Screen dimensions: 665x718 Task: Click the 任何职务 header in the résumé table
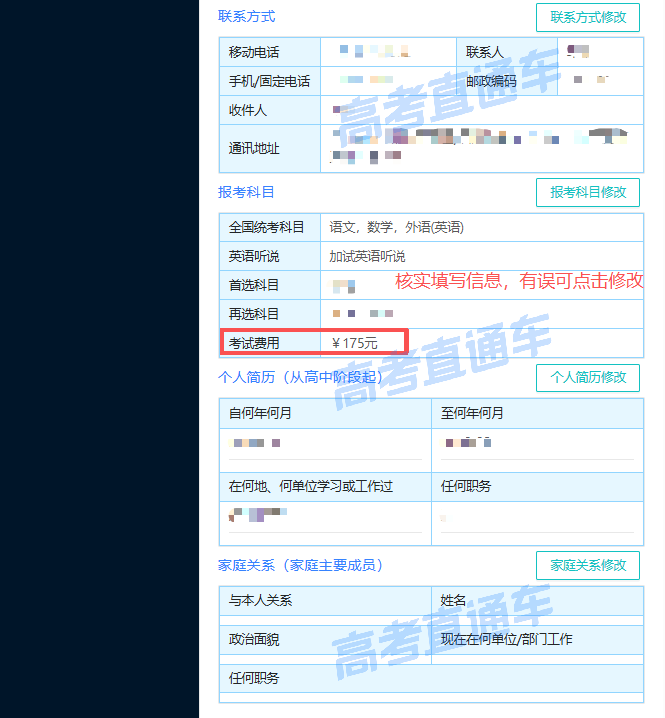pyautogui.click(x=537, y=486)
